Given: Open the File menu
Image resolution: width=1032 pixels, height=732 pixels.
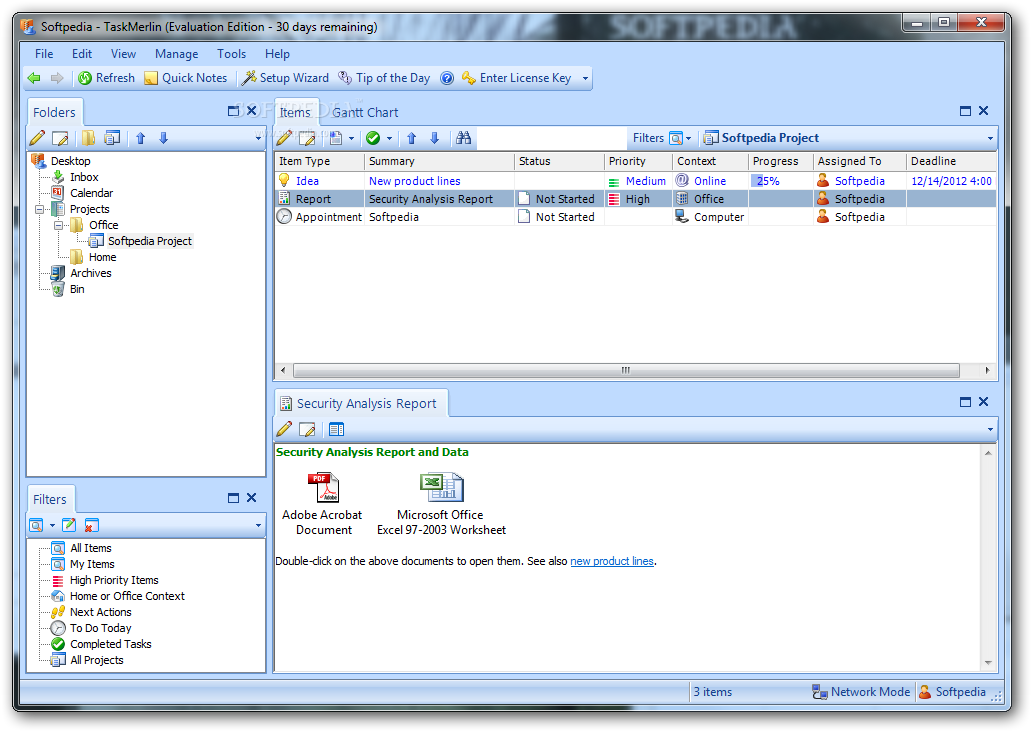Looking at the screenshot, I should (x=44, y=54).
